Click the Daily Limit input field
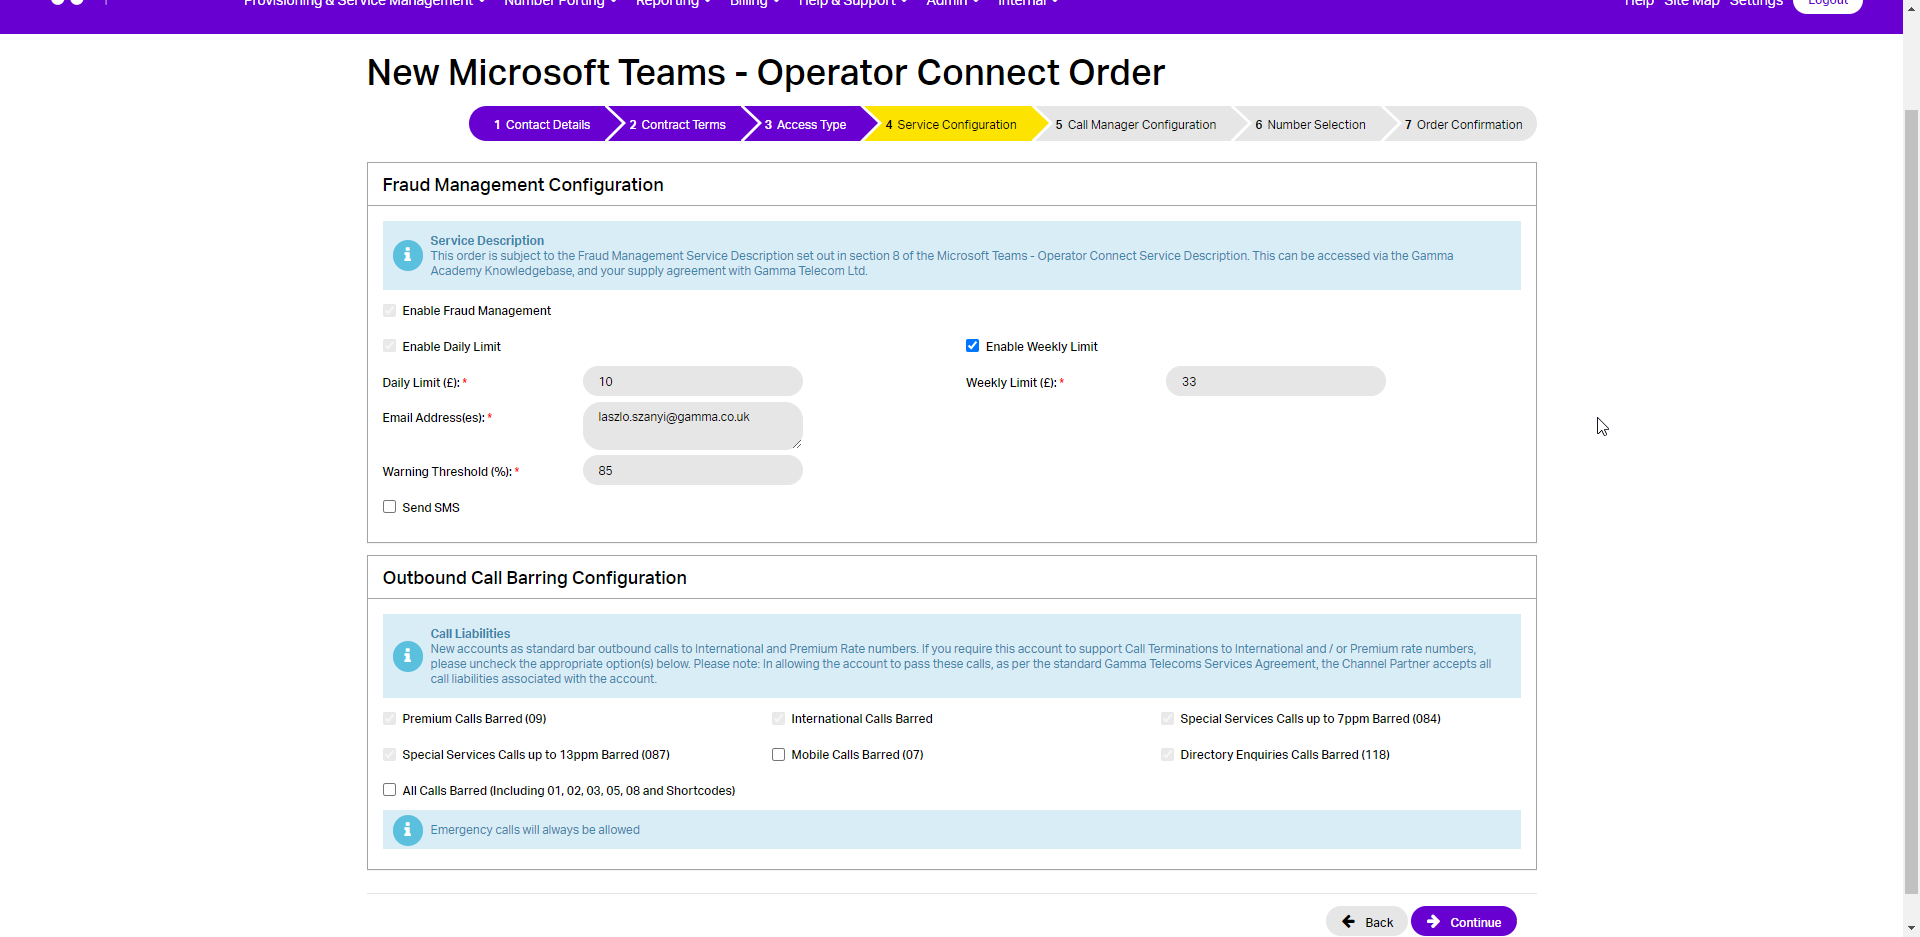 coord(693,381)
